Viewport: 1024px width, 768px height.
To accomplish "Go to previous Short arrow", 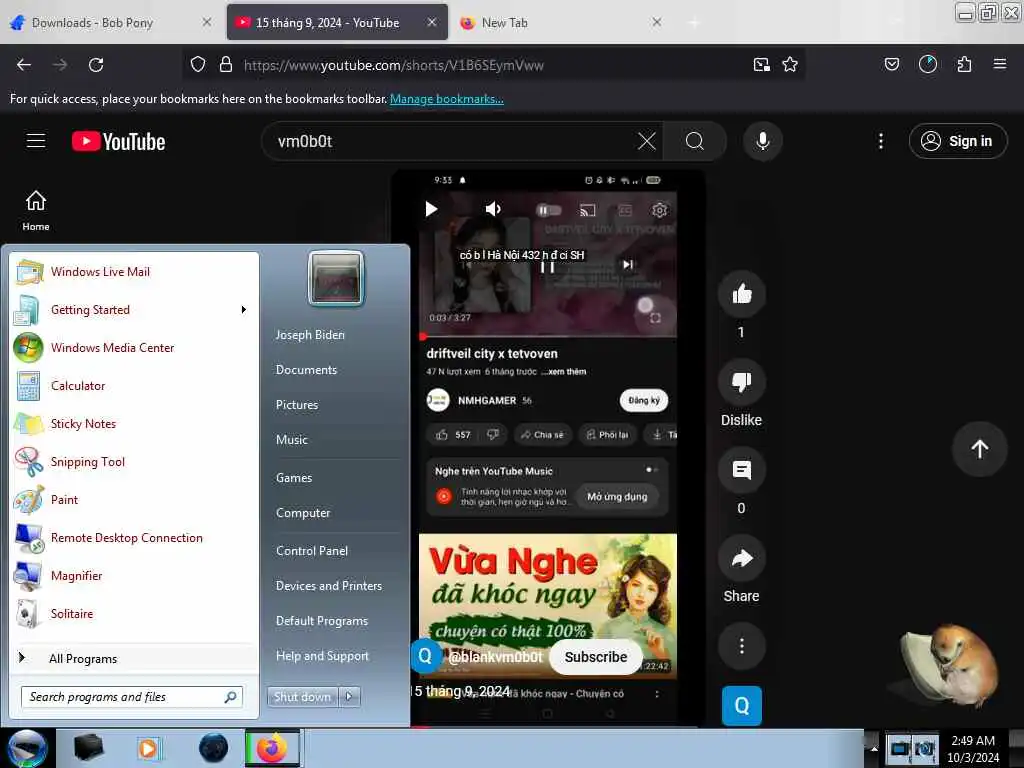I will click(x=980, y=449).
